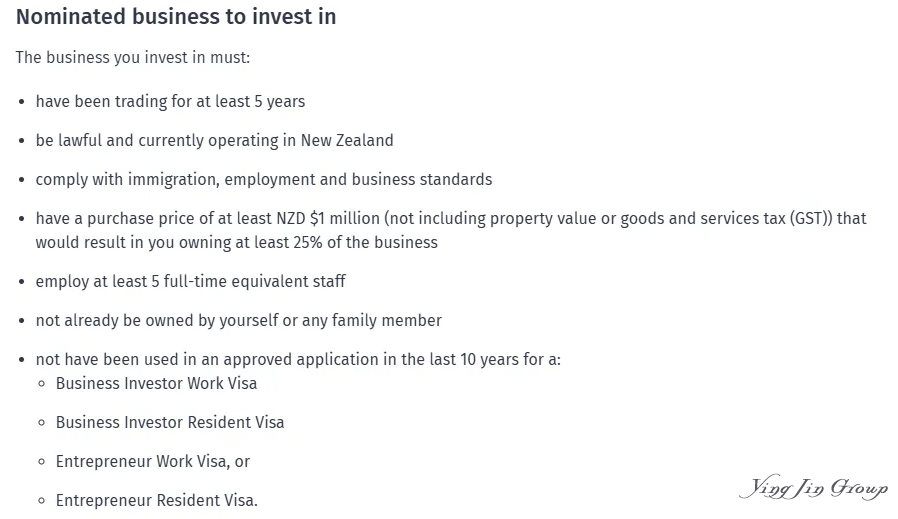
Task: Click the "owning at least 25% of the business" line
Action: 300,242
